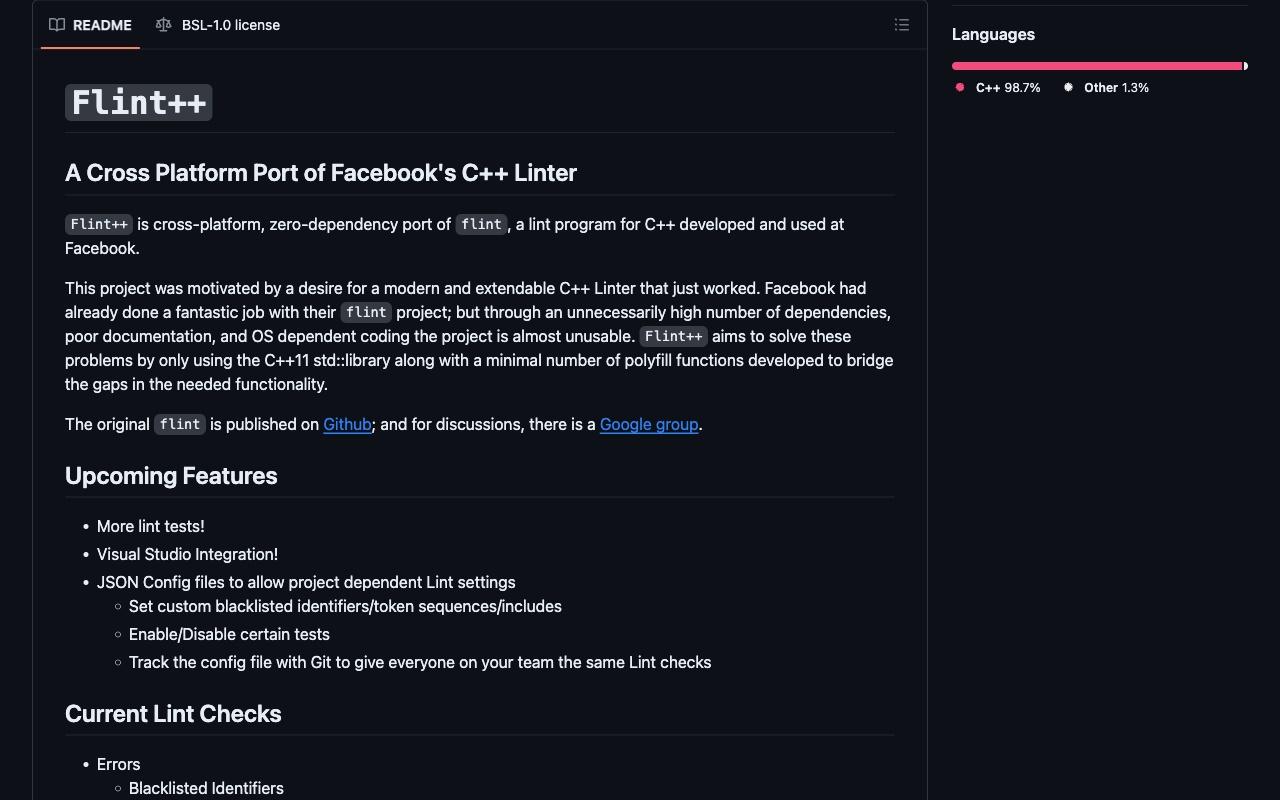Image resolution: width=1280 pixels, height=800 pixels.
Task: Click the C++ 98.7% language entry
Action: [998, 88]
